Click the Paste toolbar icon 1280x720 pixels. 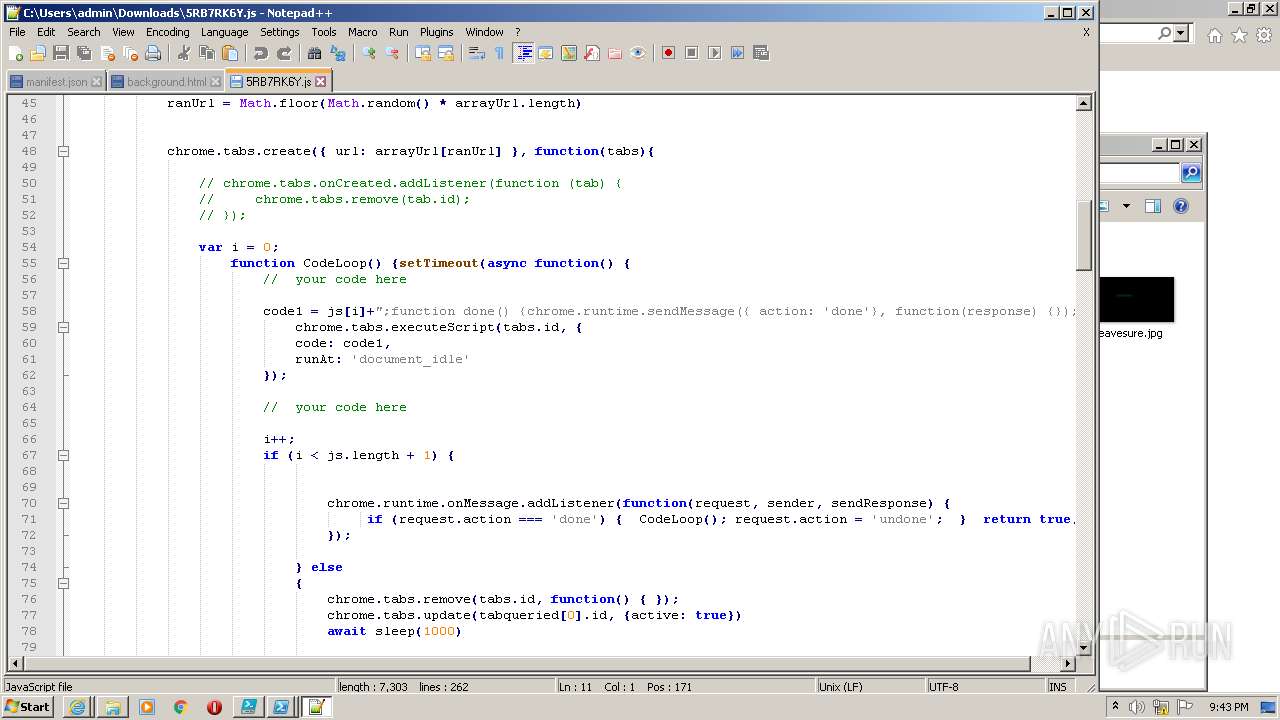230,53
